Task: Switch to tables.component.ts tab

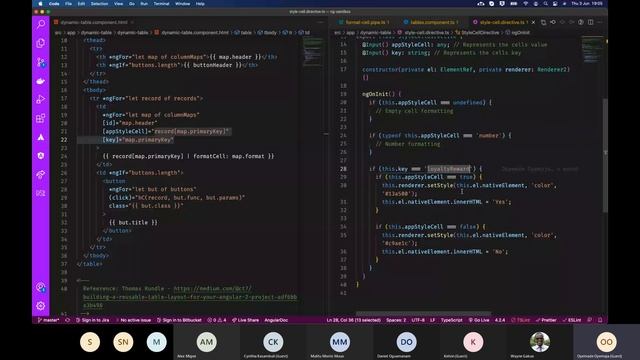Action: coord(431,22)
